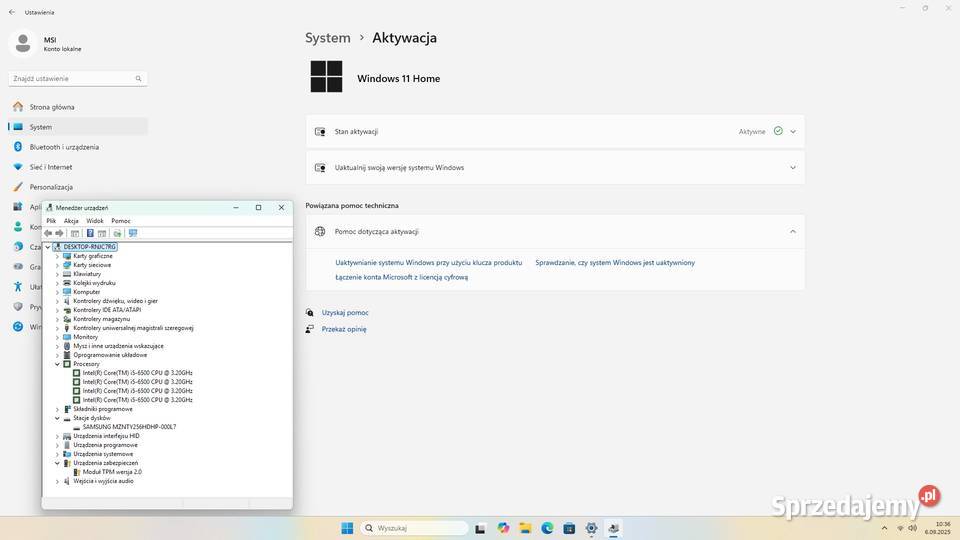Image resolution: width=960 pixels, height=540 pixels.
Task: Switch to Settings app on taskbar
Action: (x=591, y=528)
